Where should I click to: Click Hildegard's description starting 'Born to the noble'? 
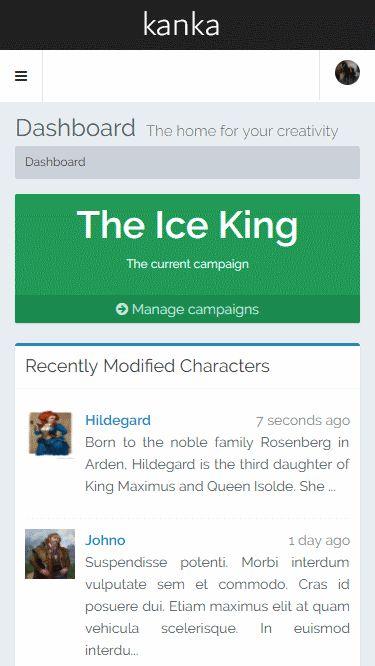click(x=217, y=464)
